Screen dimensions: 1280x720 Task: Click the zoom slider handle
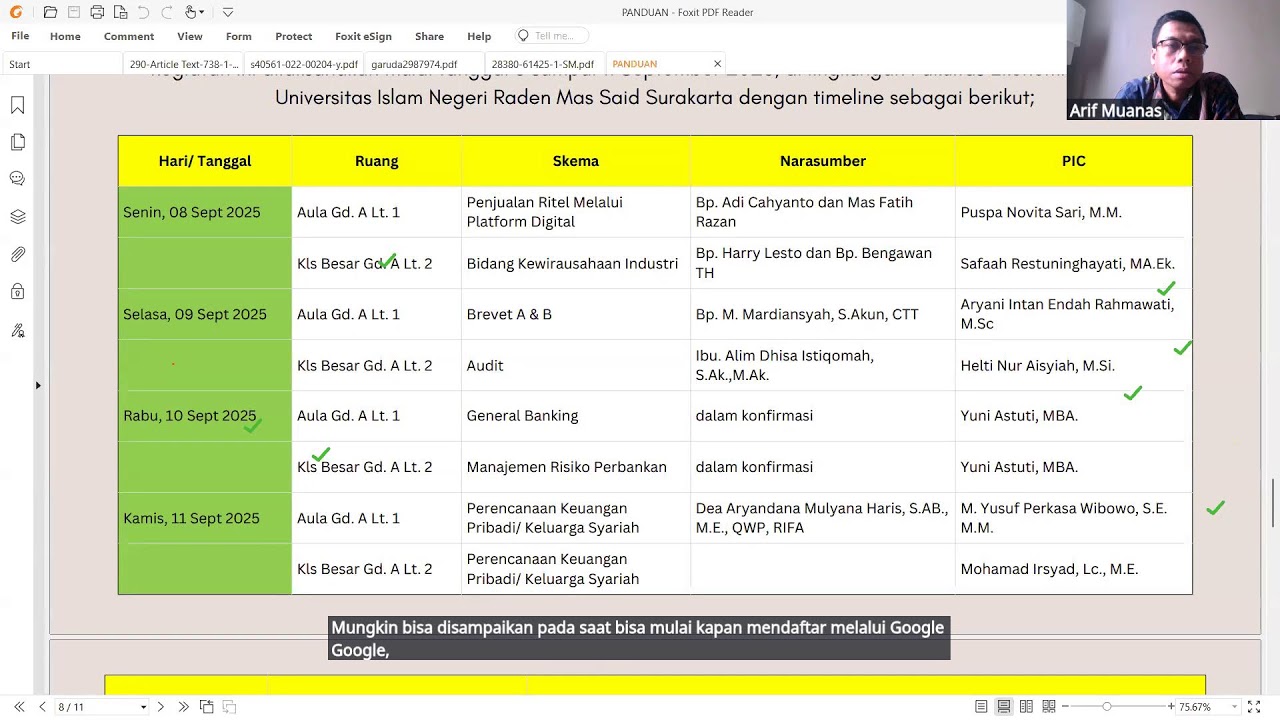[1106, 707]
